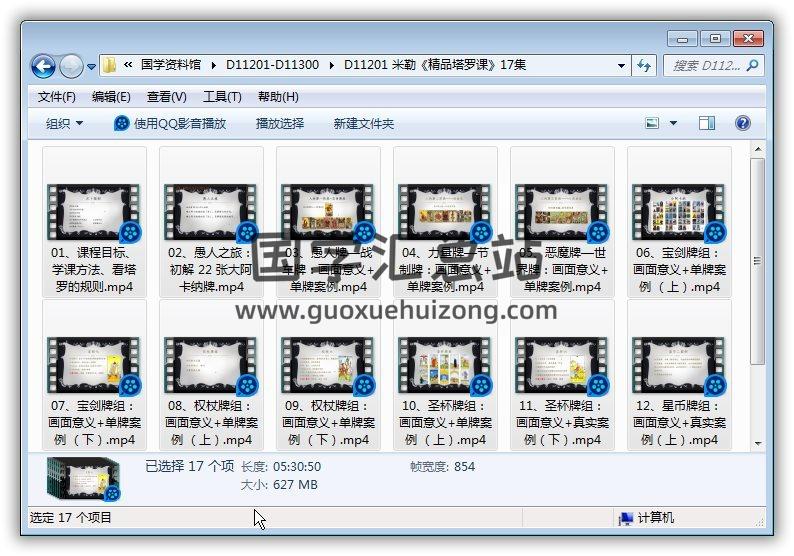Click file name 06、宝剑牌组：画面意义+单牌案例（上）.mp4
The image size is (794, 556).
click(x=679, y=269)
